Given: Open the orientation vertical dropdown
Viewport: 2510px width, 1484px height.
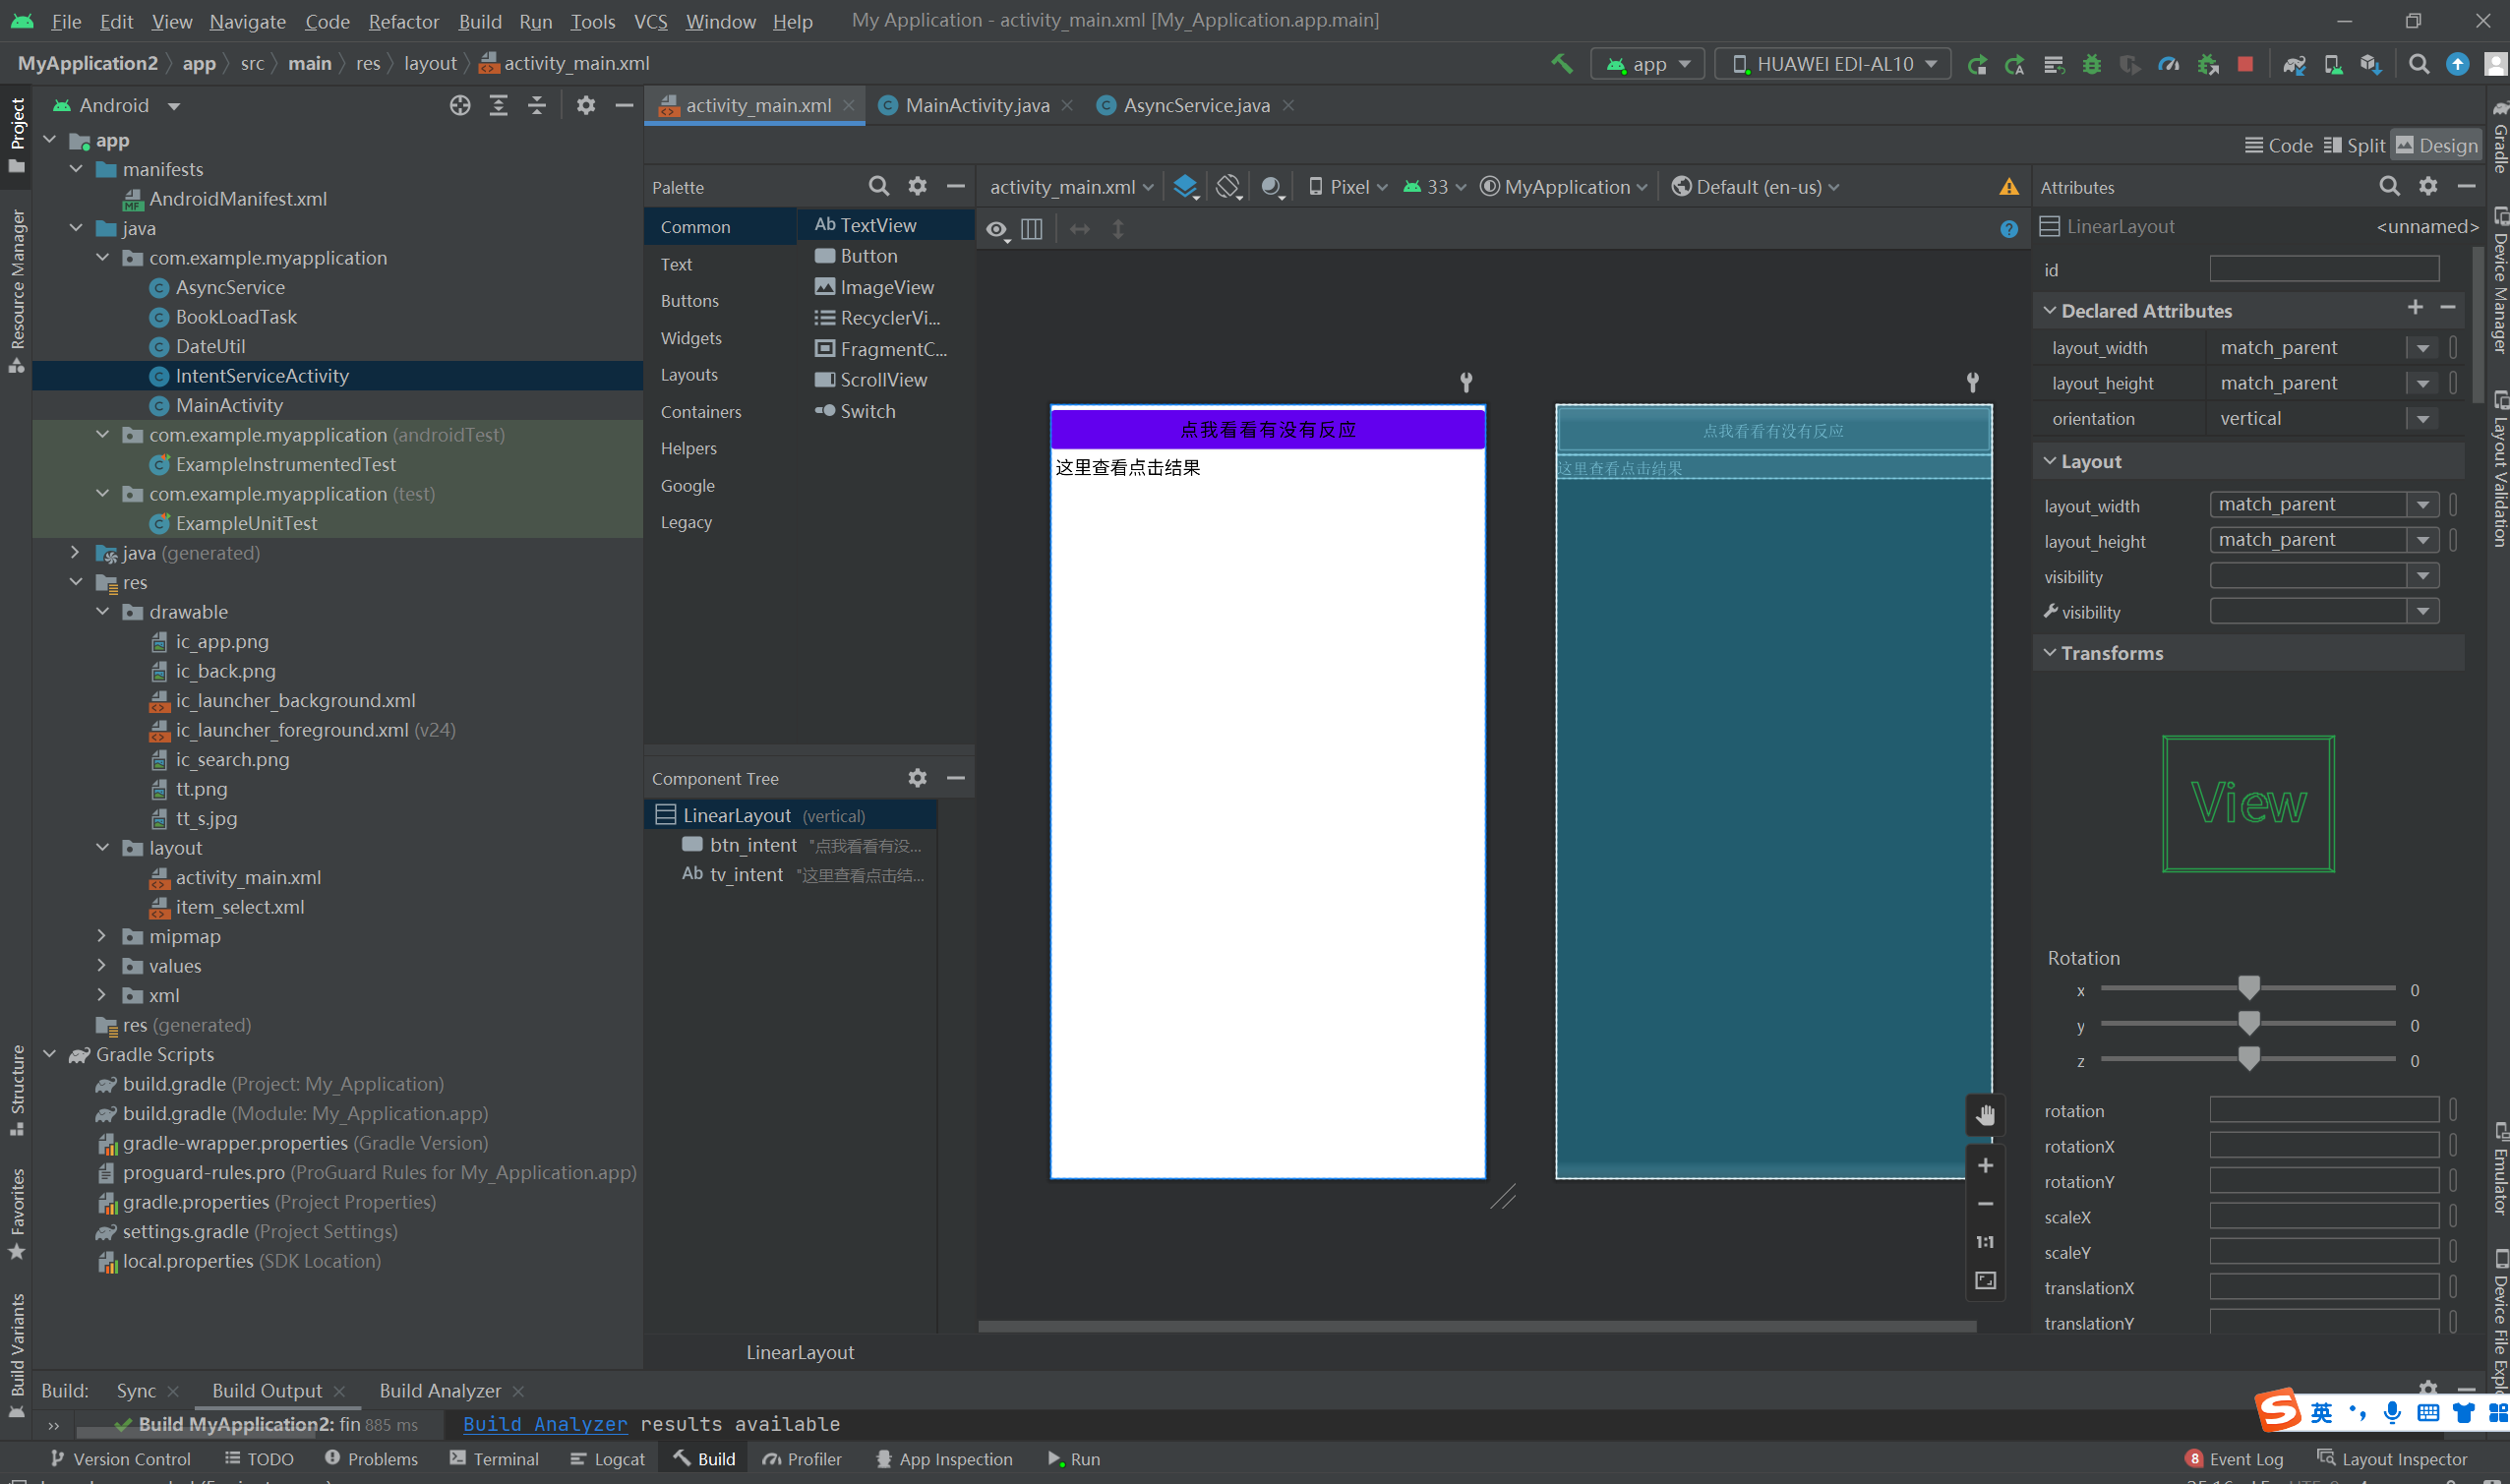Looking at the screenshot, I should 2422,419.
